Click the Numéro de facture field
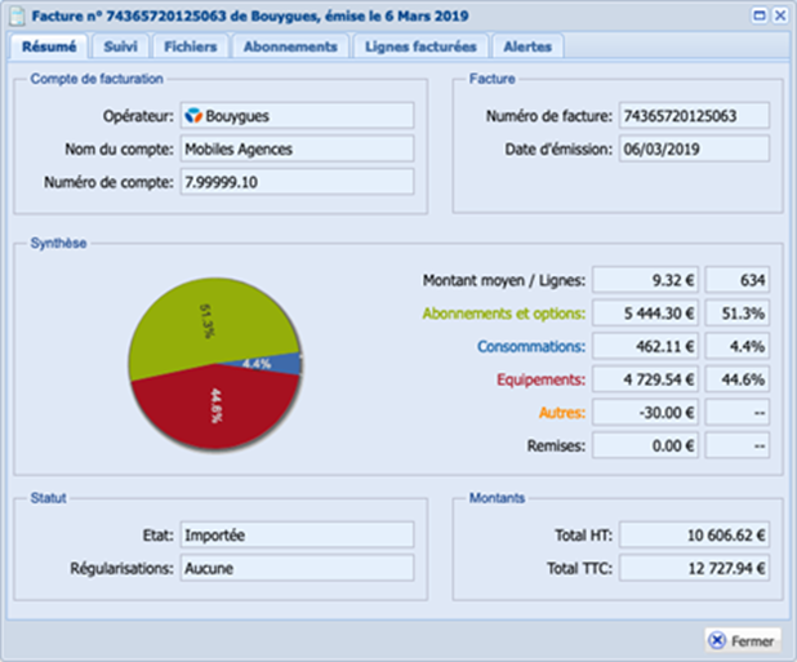 (694, 116)
